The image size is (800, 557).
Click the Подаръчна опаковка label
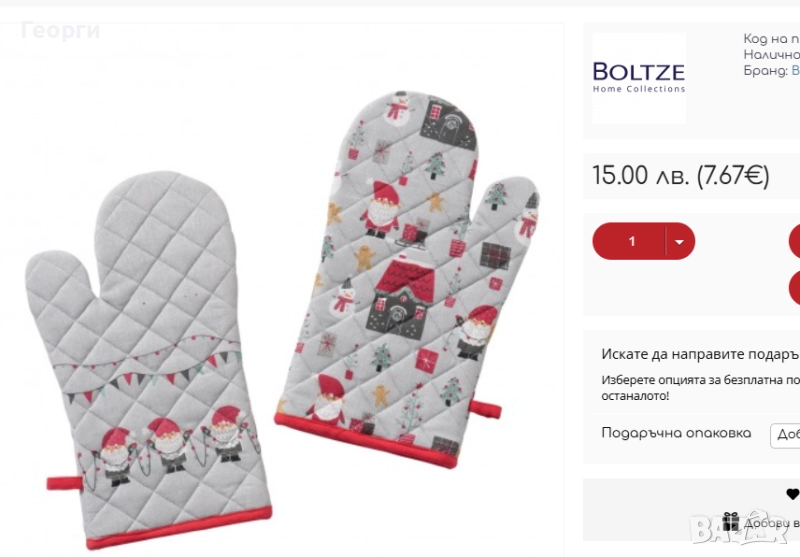click(x=676, y=433)
